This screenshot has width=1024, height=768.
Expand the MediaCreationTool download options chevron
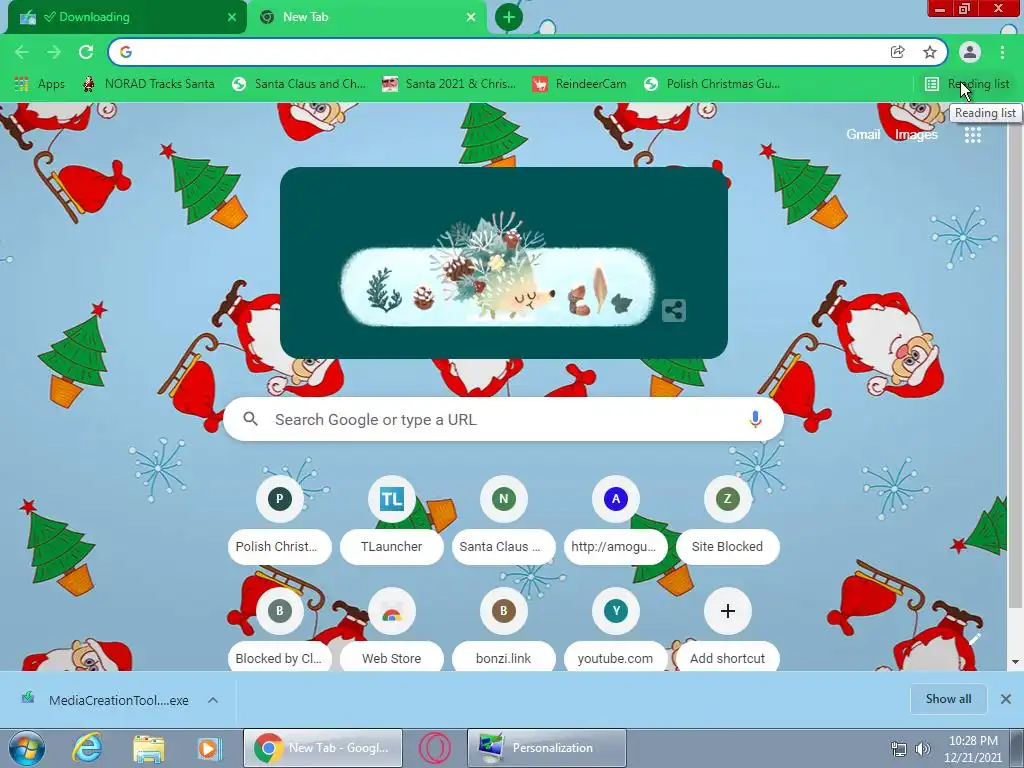213,700
